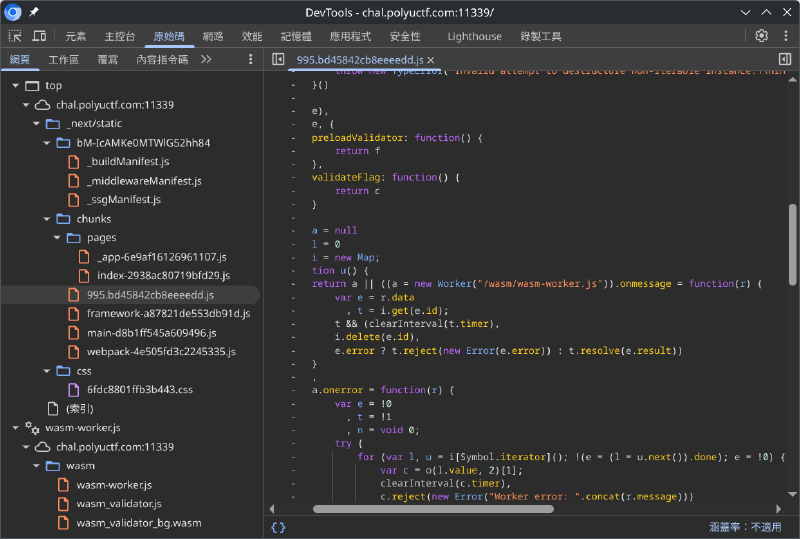Screen dimensions: 800x539
Task: Click the a.onerror function line
Action: (383, 390)
